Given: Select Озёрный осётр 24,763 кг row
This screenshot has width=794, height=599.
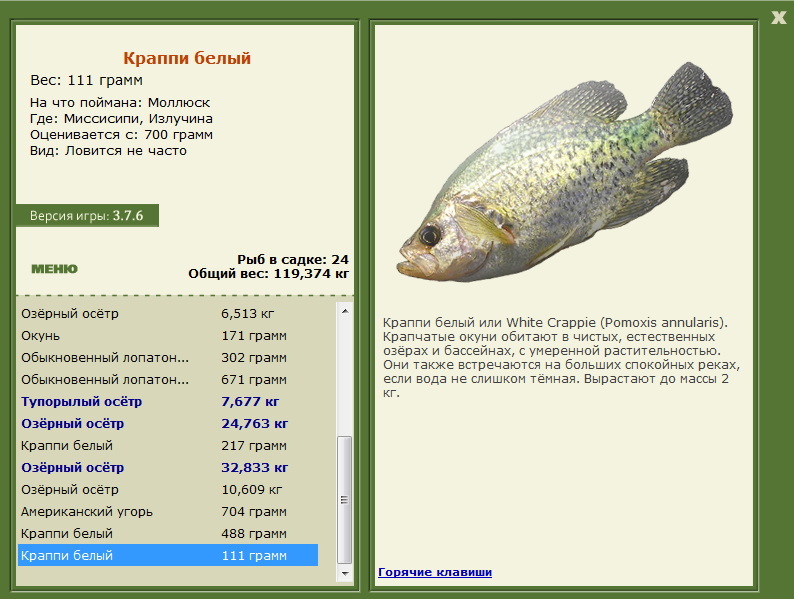Looking at the screenshot, I should pos(168,423).
